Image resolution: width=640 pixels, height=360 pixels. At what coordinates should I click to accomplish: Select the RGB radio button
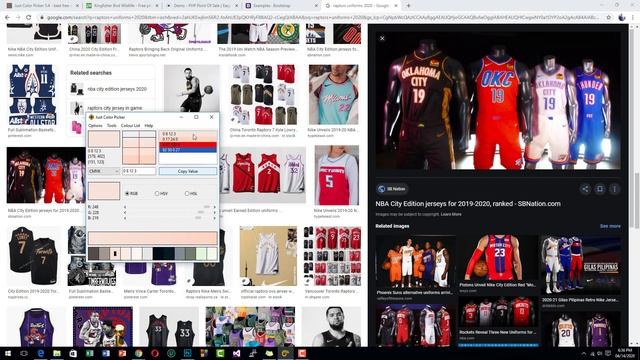[131, 193]
